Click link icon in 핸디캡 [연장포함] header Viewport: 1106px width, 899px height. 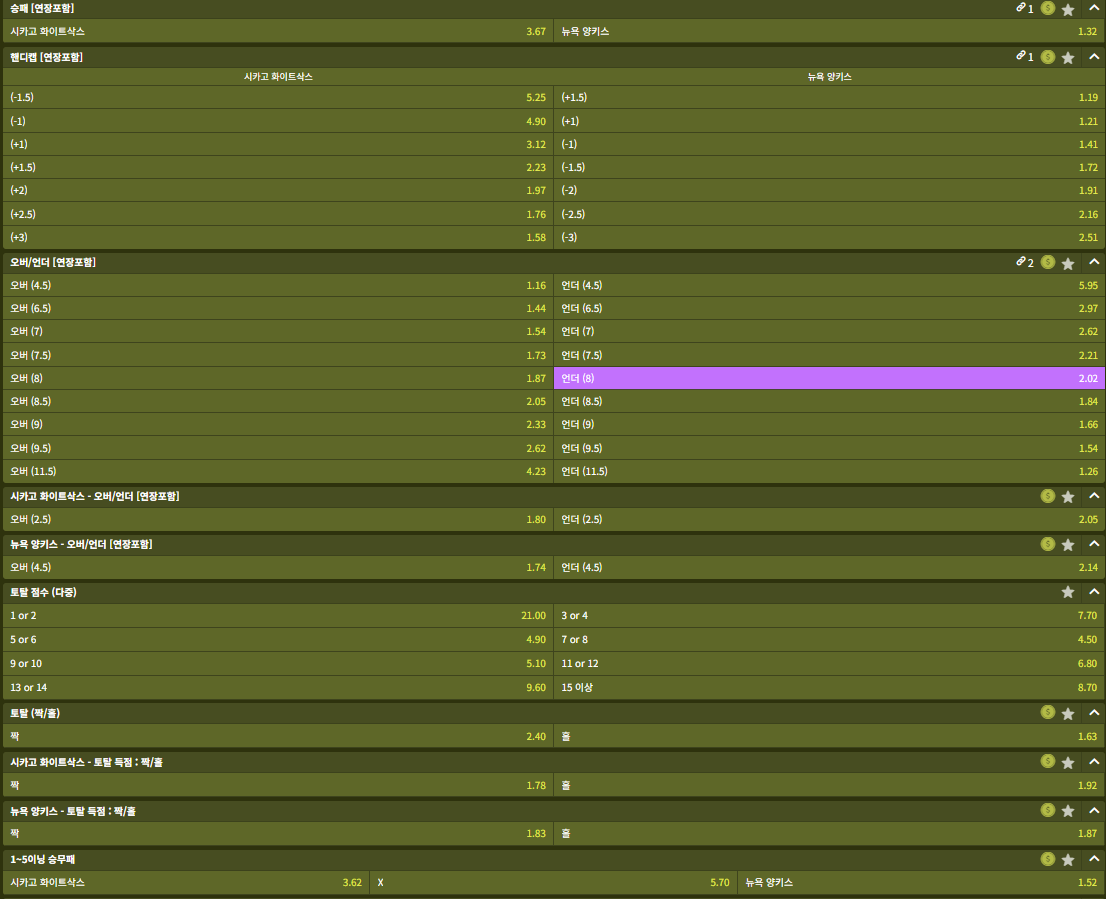point(1021,56)
